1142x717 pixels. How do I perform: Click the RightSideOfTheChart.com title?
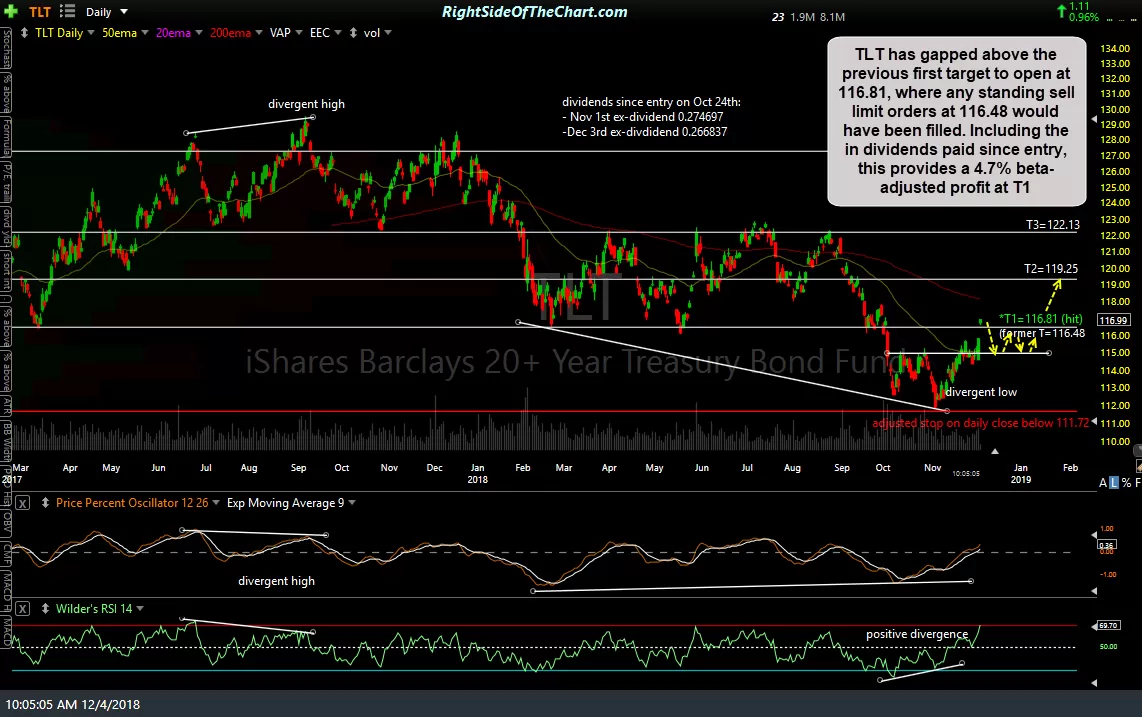click(x=535, y=12)
